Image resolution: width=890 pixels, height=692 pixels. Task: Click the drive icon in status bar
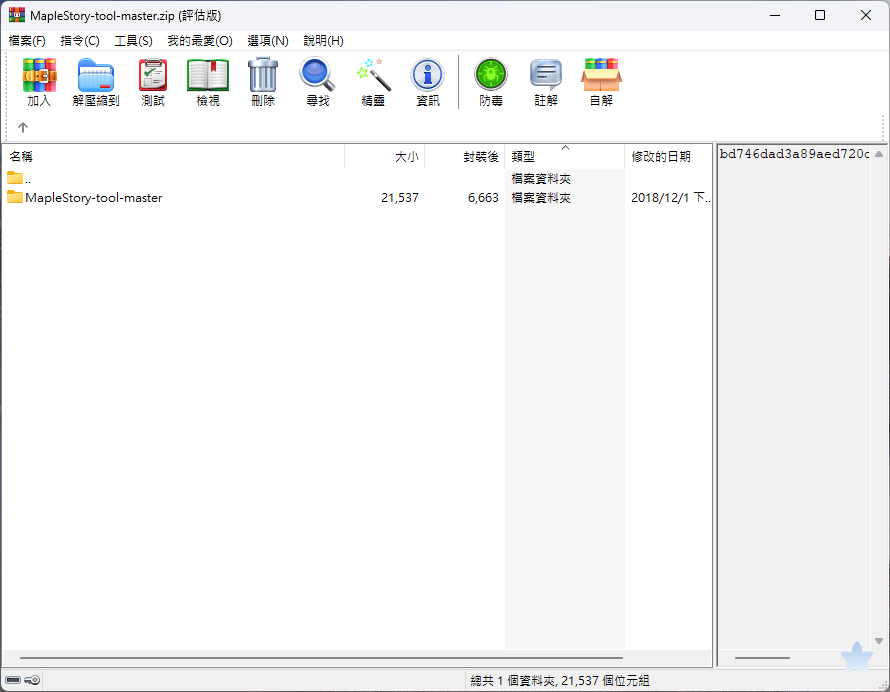coord(13,680)
